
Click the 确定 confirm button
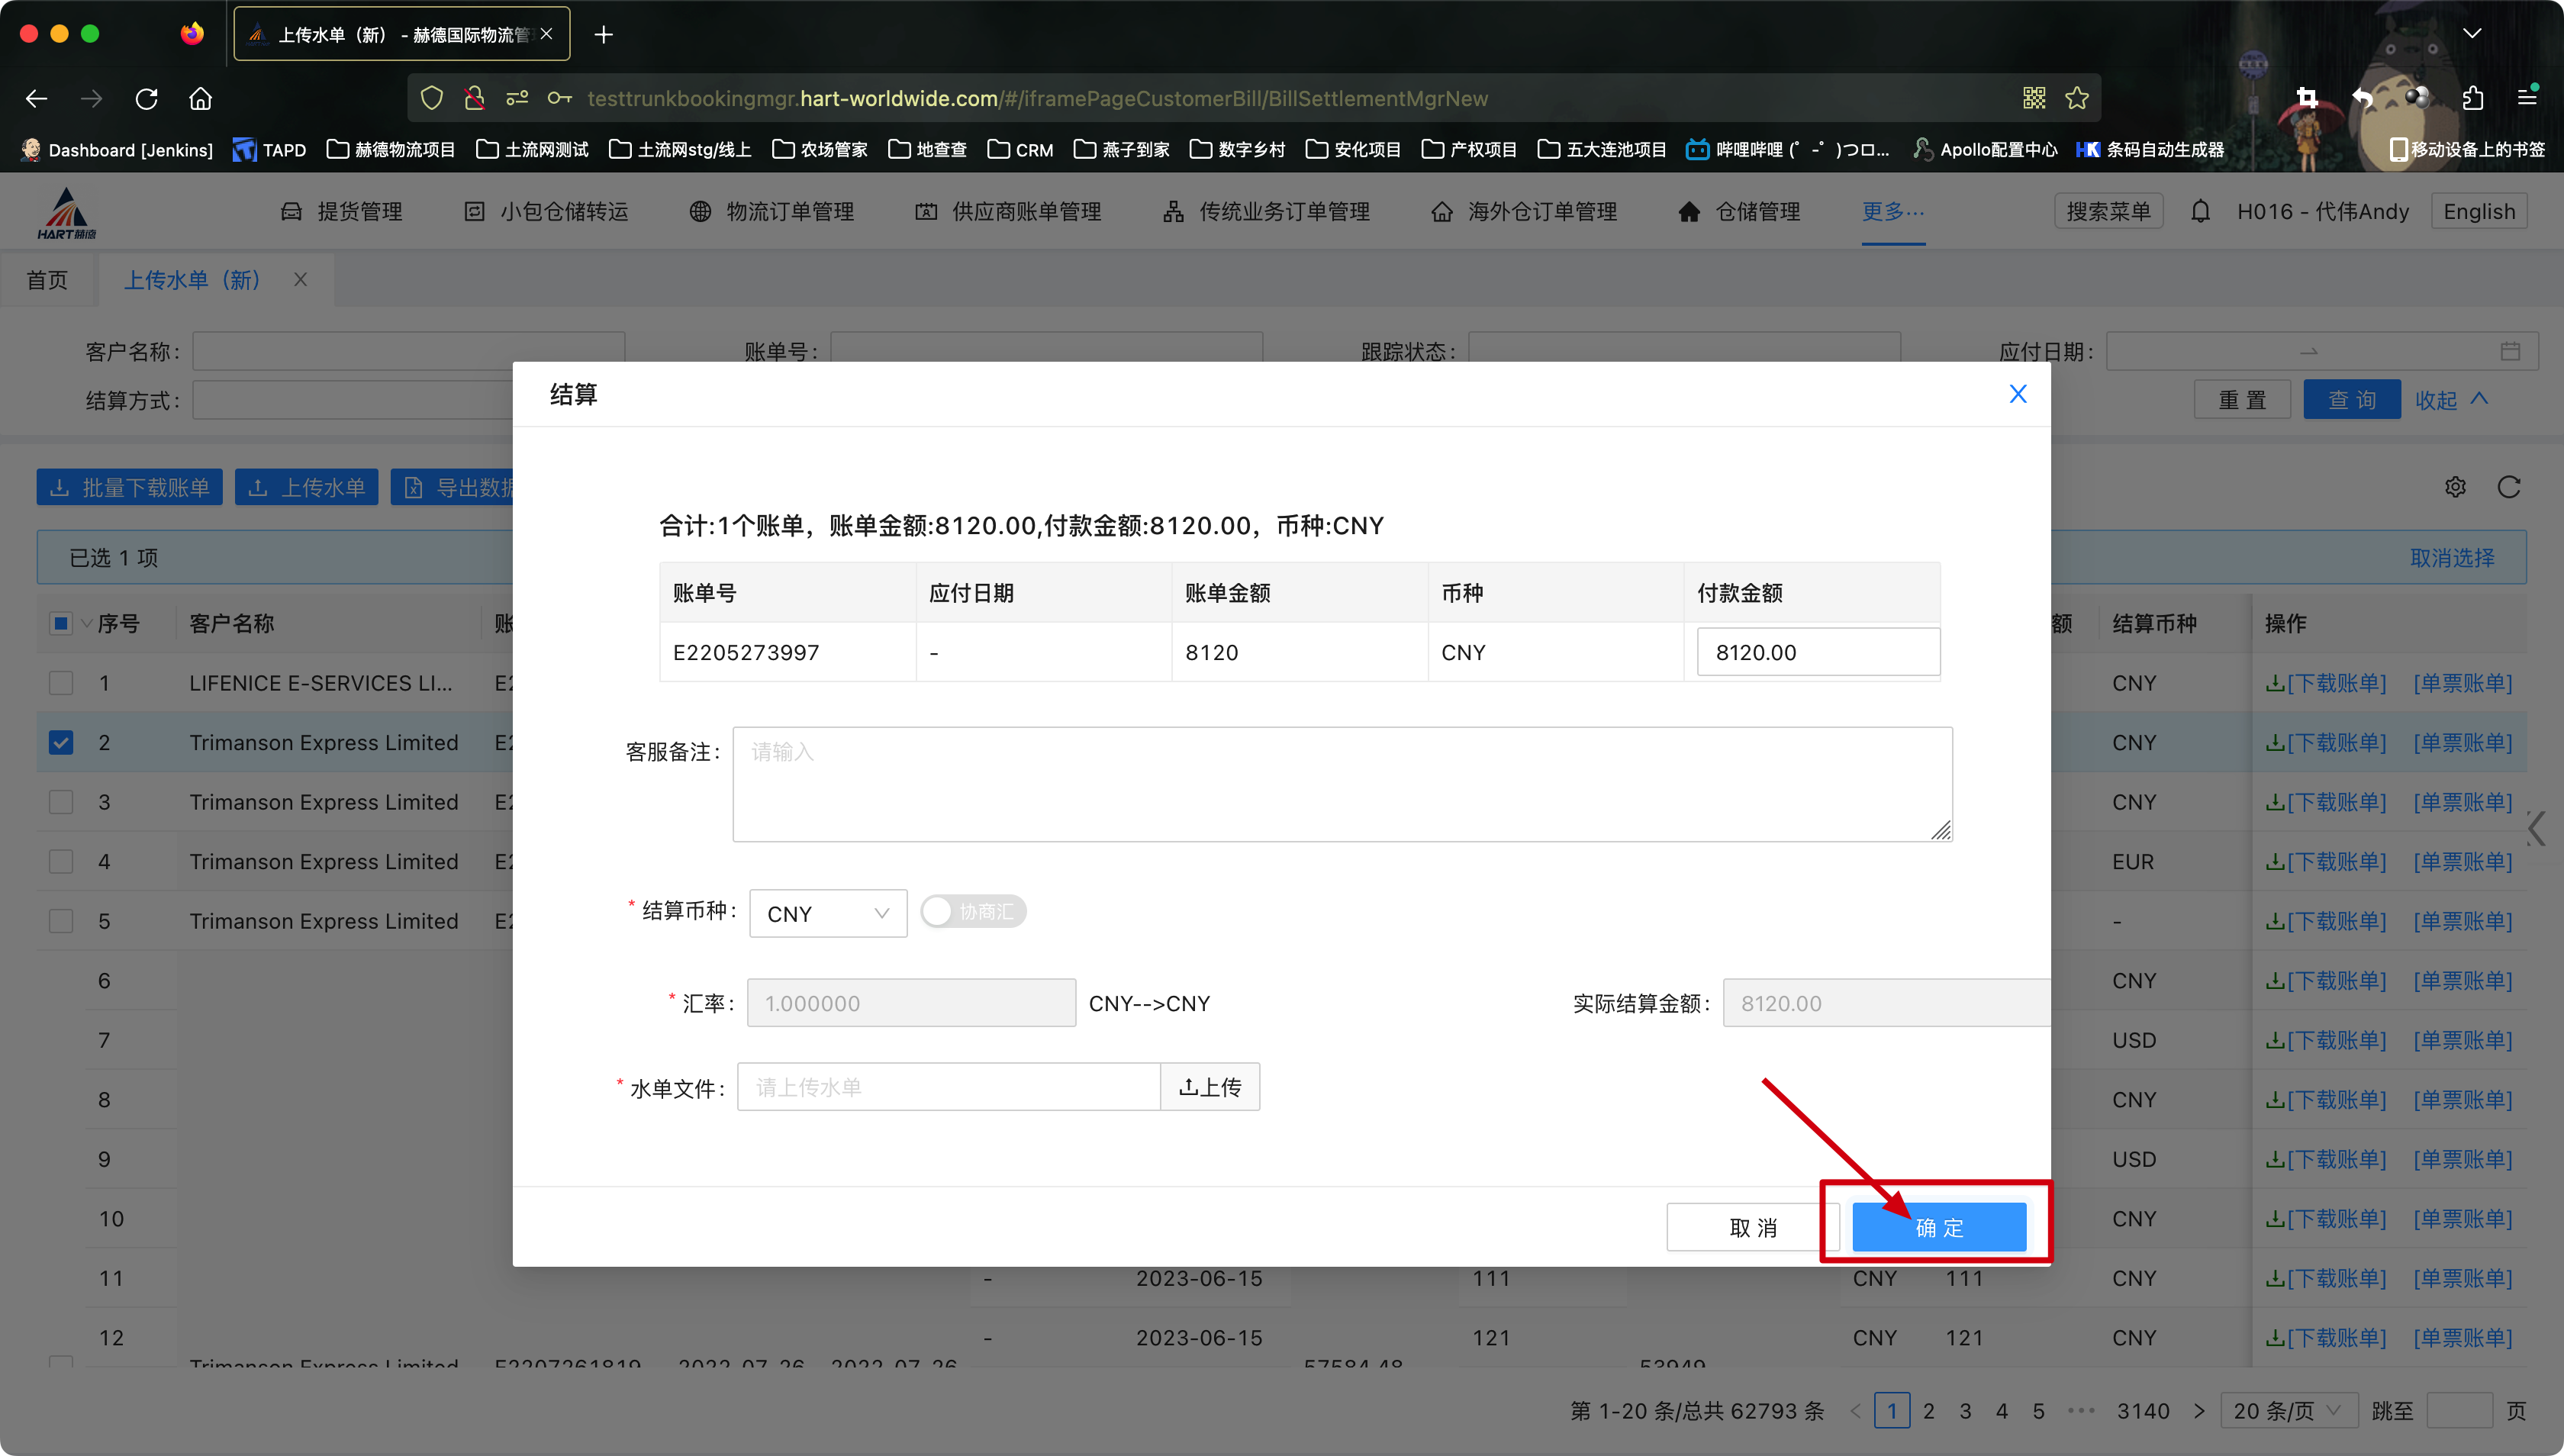coord(1938,1227)
